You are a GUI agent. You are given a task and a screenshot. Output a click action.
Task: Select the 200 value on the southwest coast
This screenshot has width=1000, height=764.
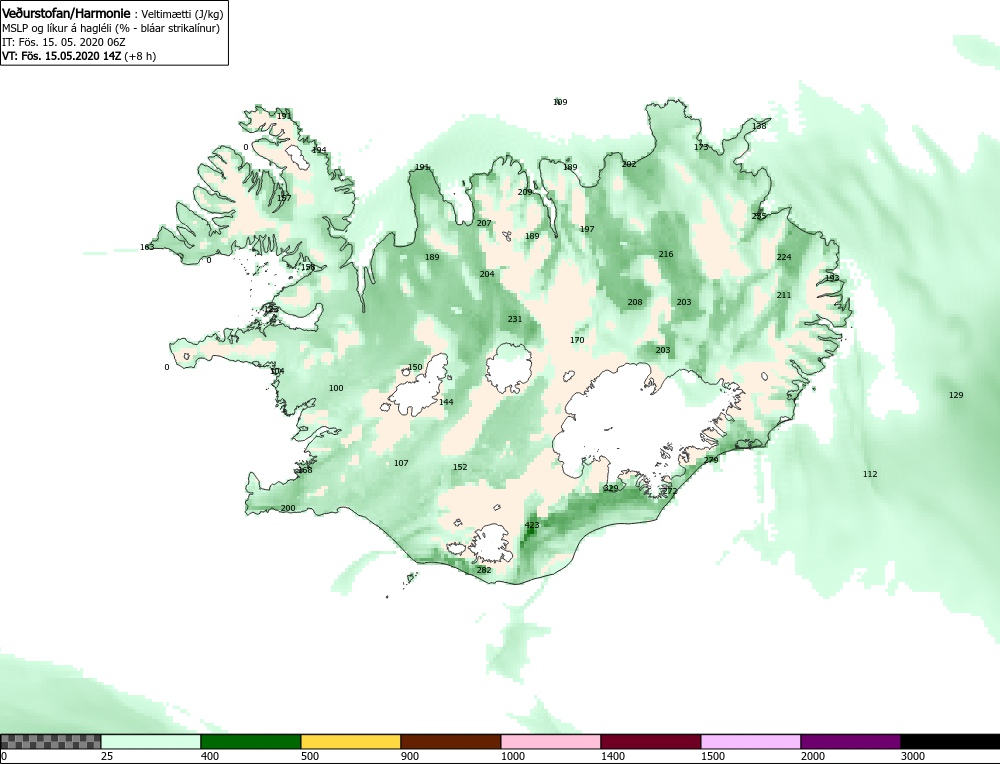click(x=288, y=508)
